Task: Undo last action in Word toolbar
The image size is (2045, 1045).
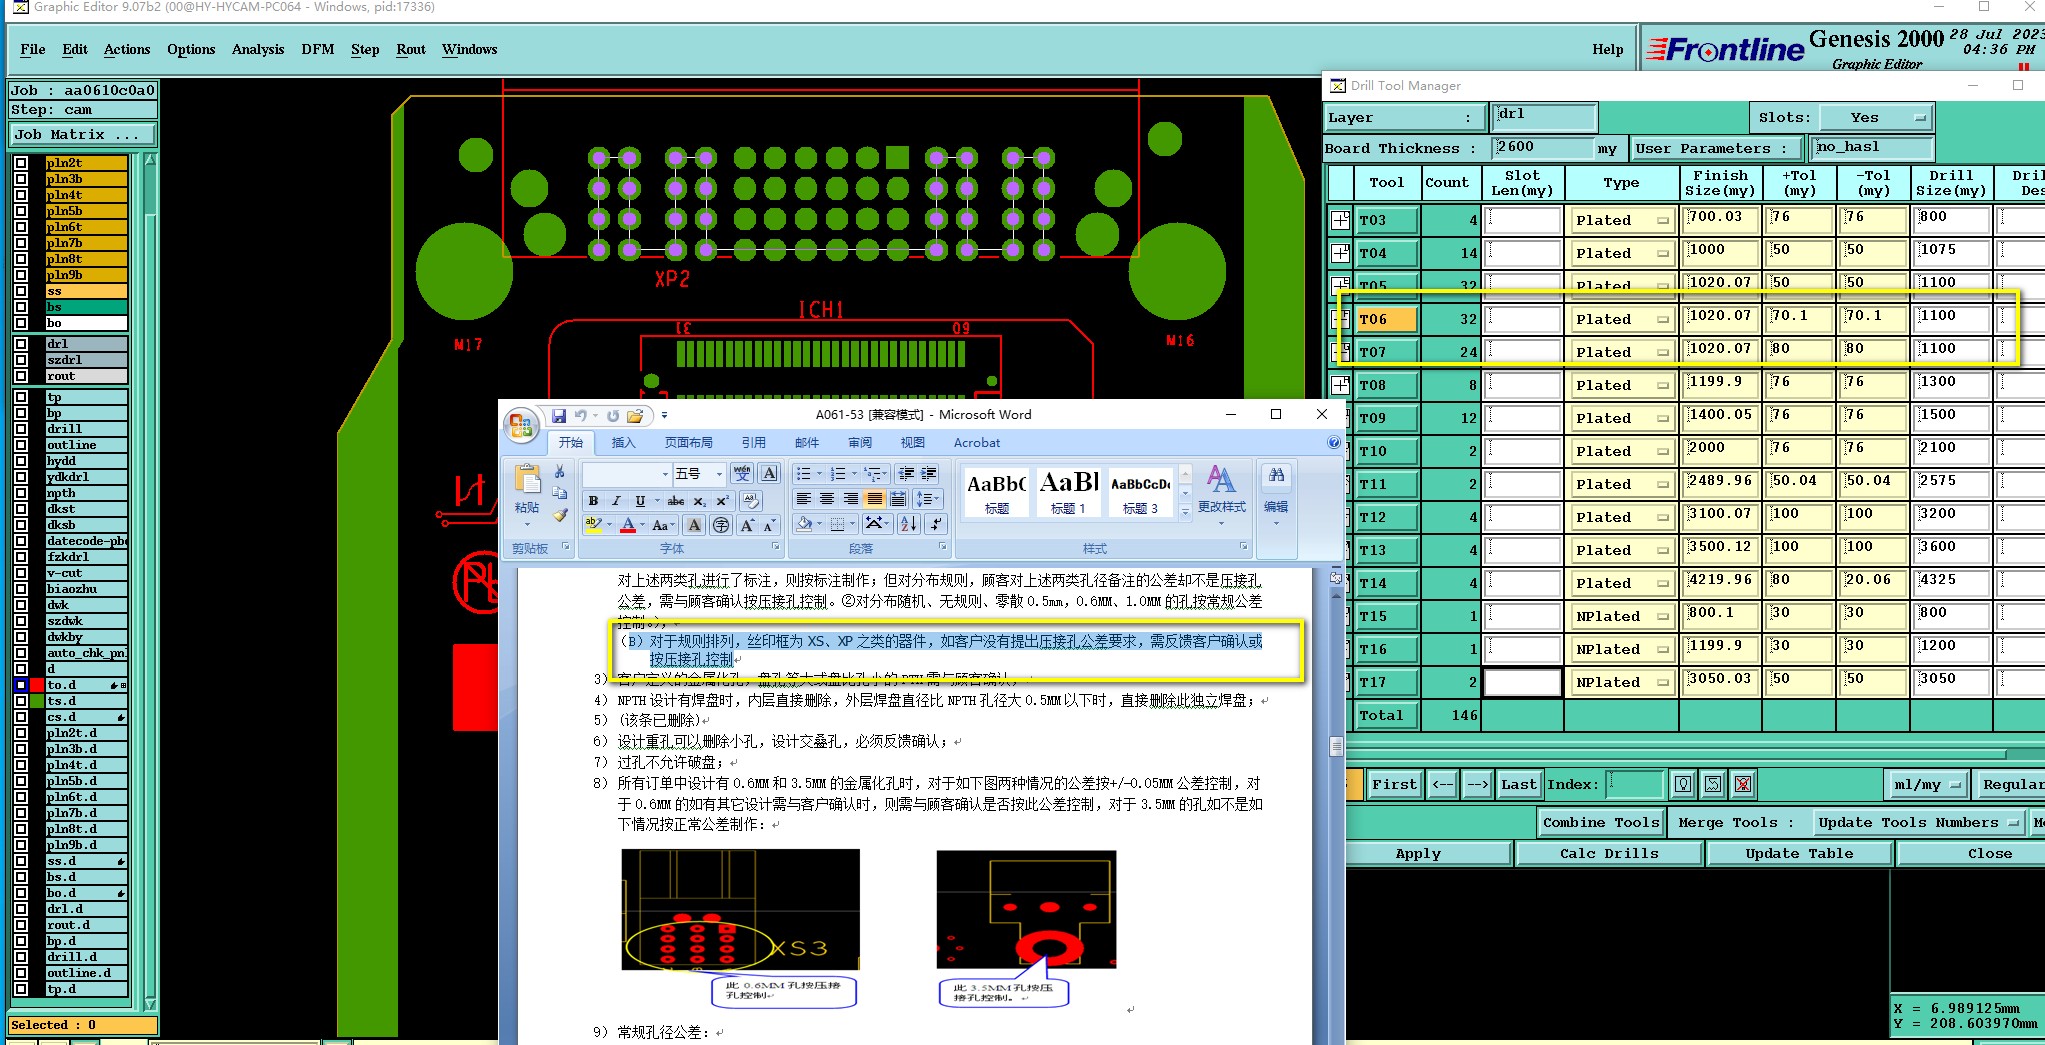Action: [580, 416]
